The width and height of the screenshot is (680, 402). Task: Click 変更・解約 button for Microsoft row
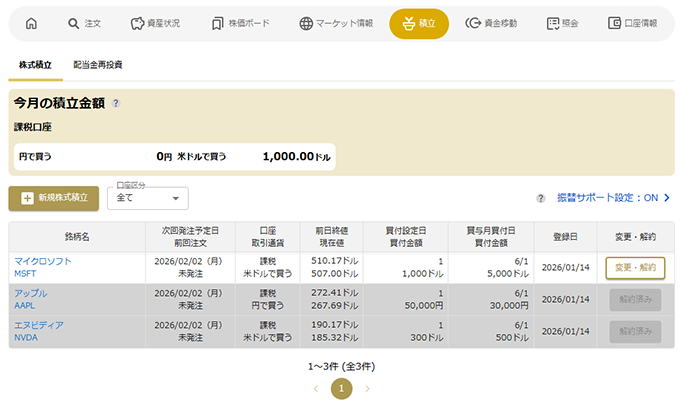pos(635,268)
